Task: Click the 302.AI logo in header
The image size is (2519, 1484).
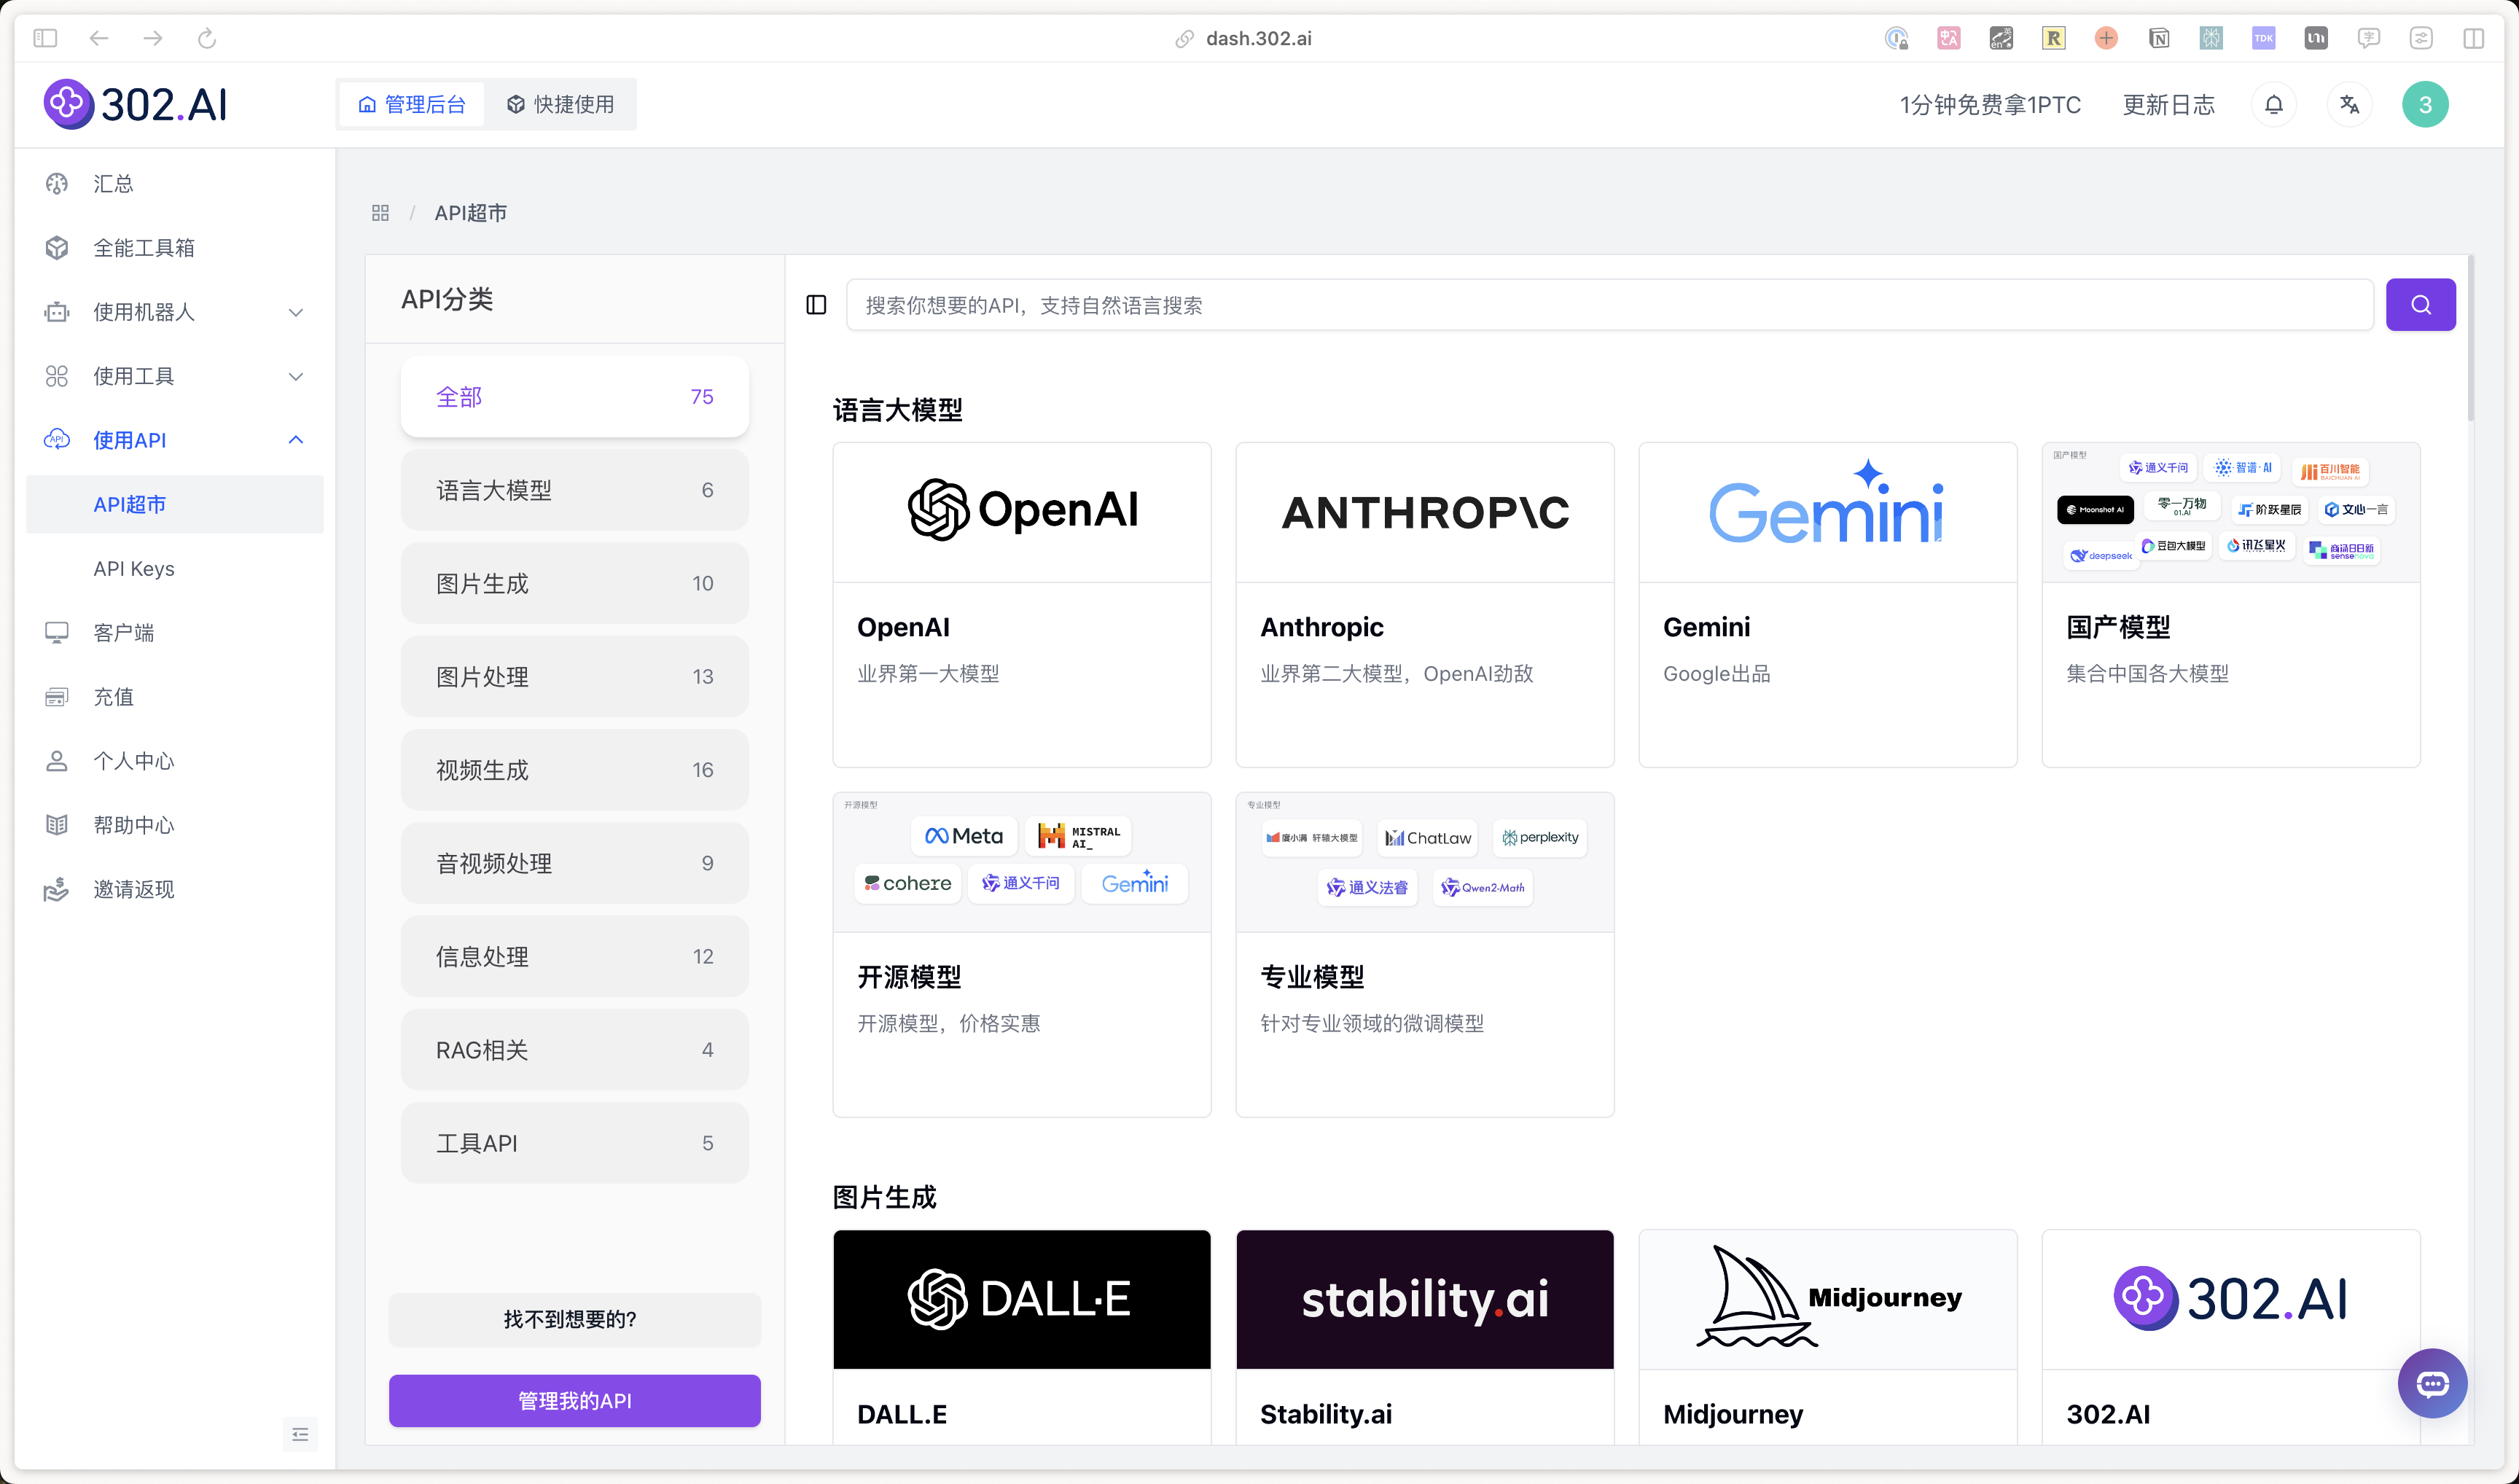Action: (x=135, y=104)
